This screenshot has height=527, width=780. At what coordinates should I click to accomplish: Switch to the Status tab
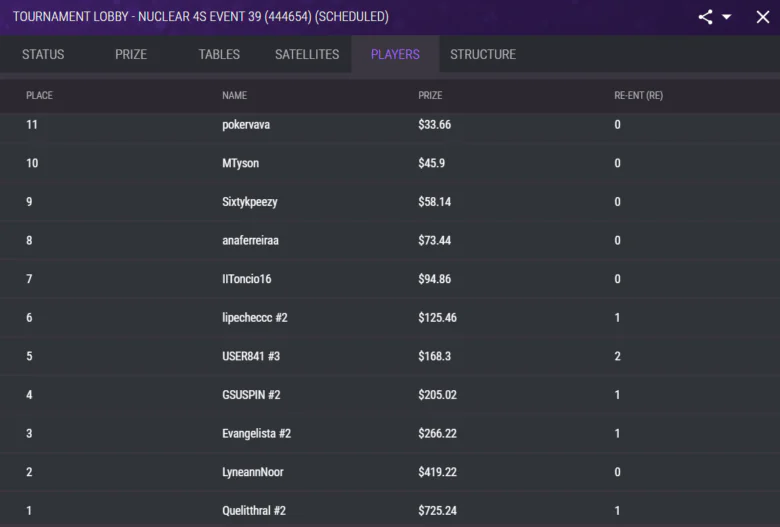[x=43, y=54]
